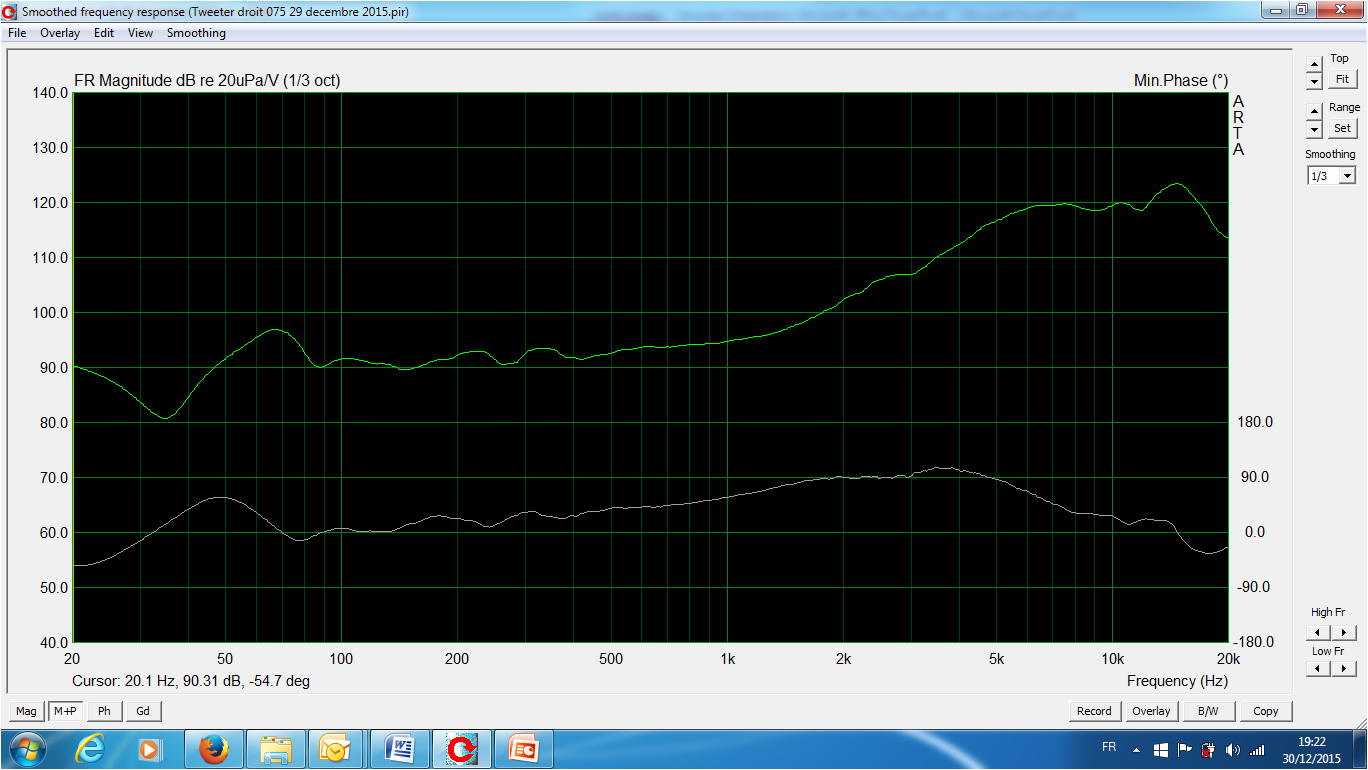The height and width of the screenshot is (770, 1368).
Task: Click the Range up arrow stepper
Action: click(1314, 112)
